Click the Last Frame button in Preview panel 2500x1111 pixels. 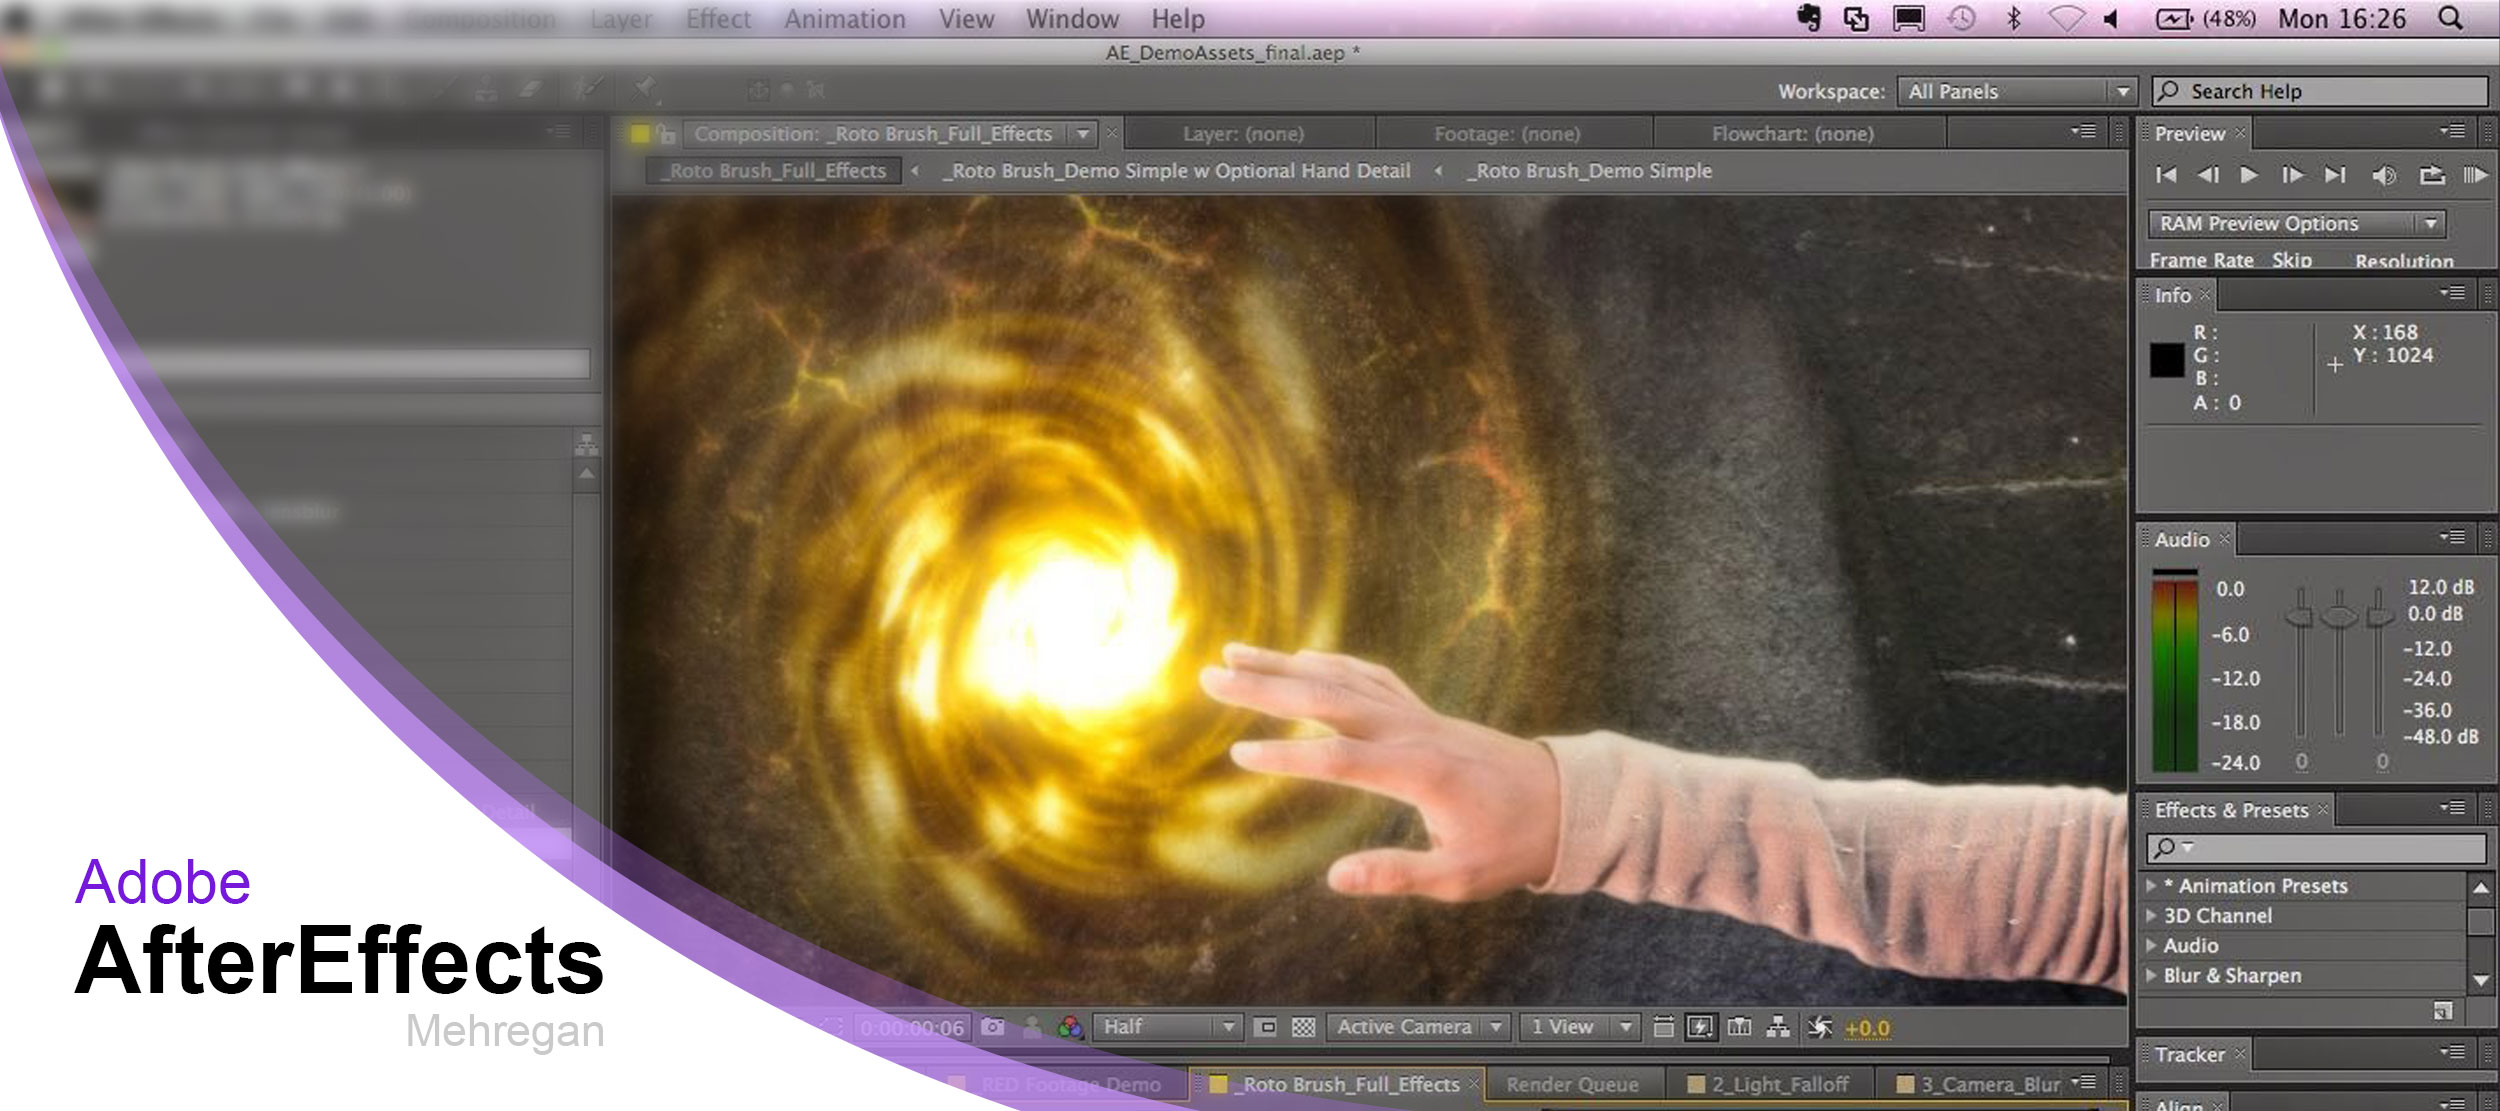click(x=2335, y=175)
